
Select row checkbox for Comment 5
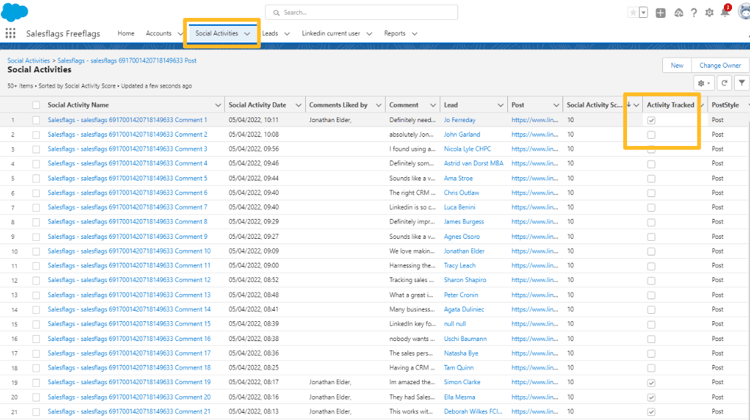[x=36, y=178]
